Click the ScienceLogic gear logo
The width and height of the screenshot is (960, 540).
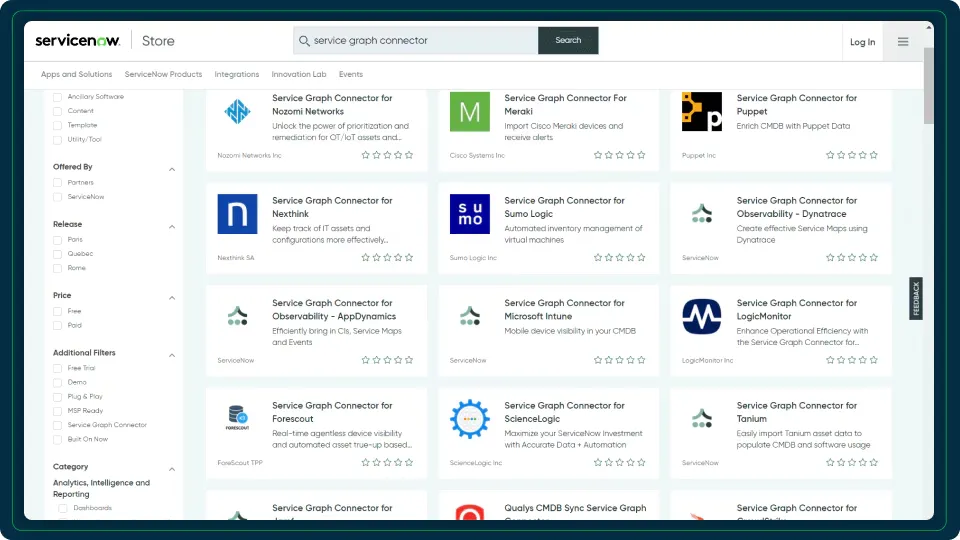point(470,419)
